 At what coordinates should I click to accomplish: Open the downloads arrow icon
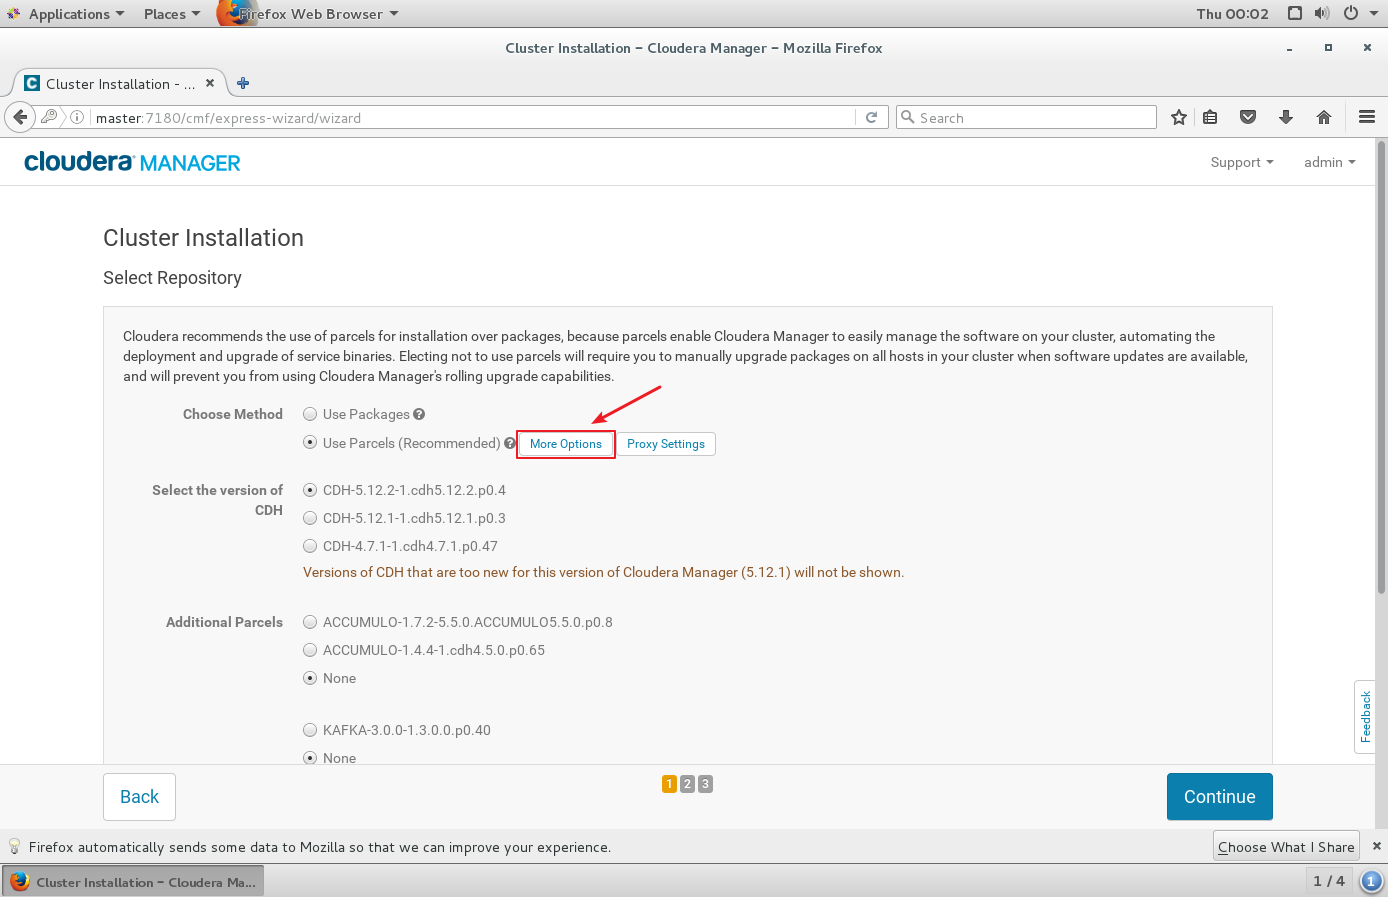pos(1286,117)
